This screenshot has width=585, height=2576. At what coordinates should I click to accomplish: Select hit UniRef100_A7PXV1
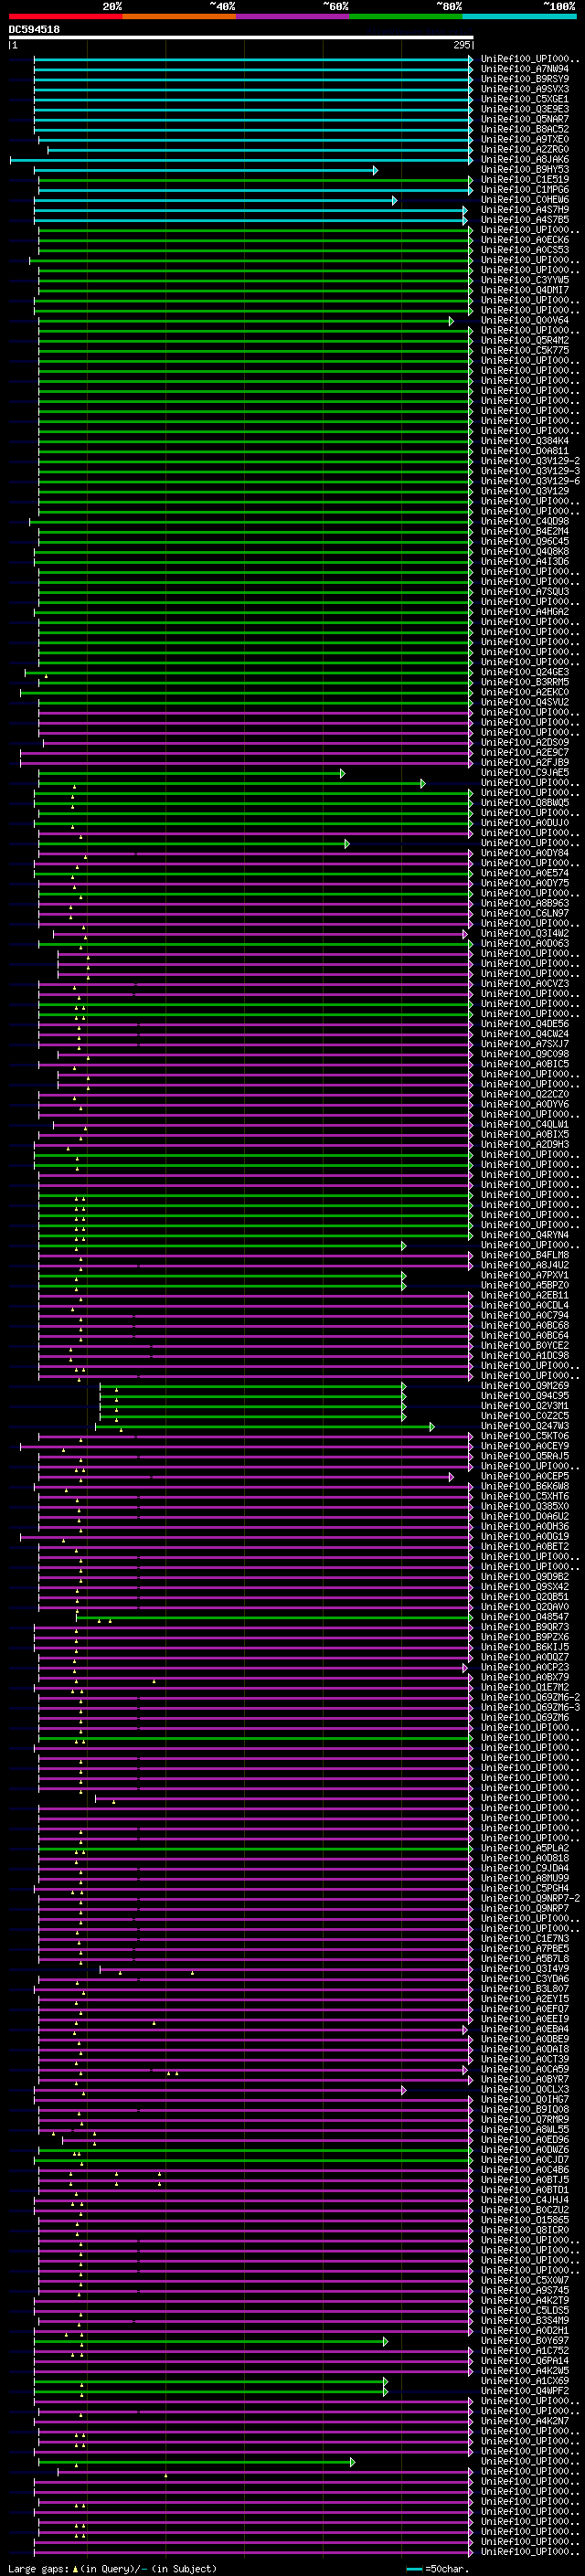[525, 1275]
